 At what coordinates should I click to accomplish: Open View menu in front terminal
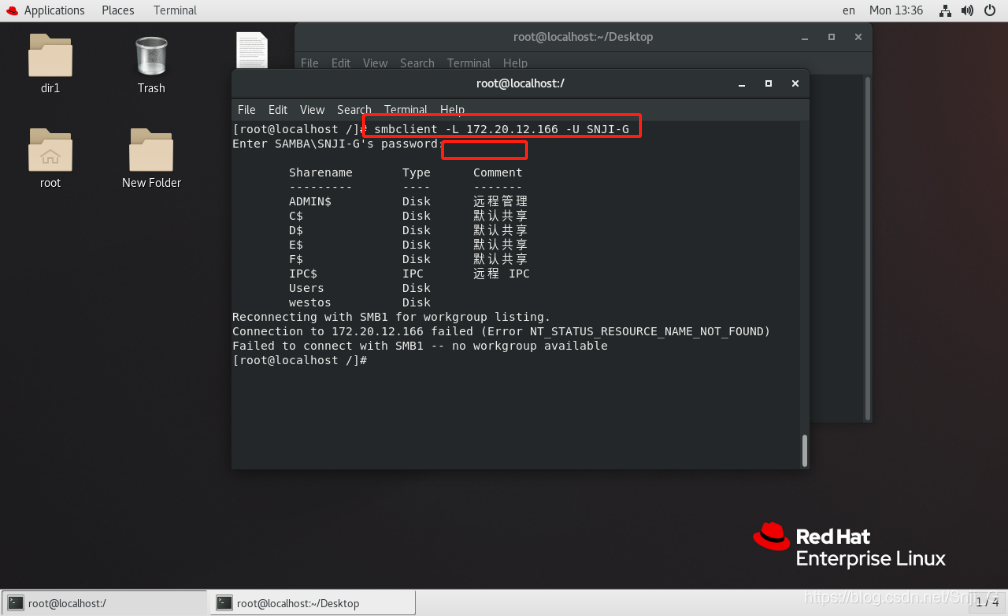312,109
